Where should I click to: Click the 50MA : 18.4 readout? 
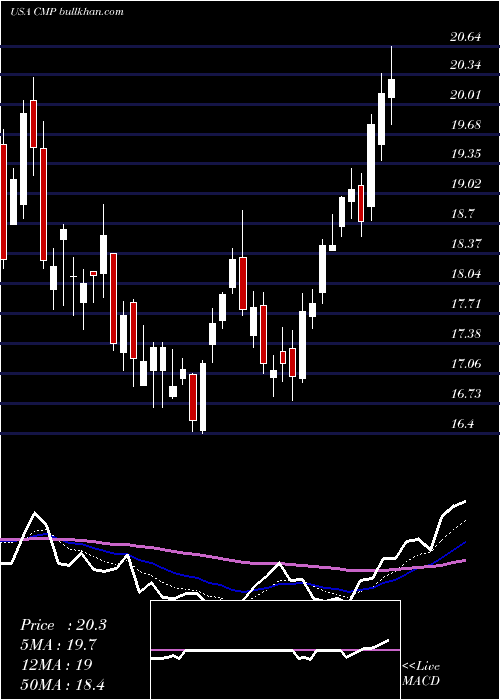pos(62,684)
